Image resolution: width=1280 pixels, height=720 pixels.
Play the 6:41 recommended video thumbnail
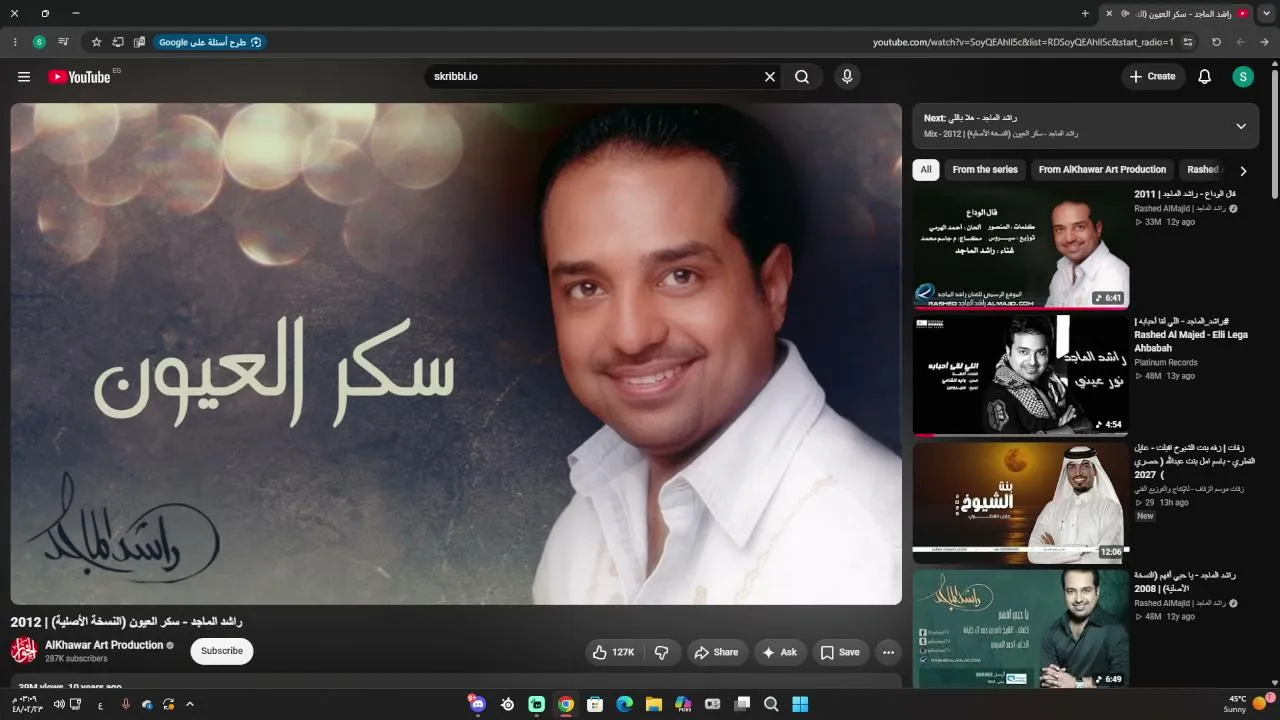click(1021, 248)
